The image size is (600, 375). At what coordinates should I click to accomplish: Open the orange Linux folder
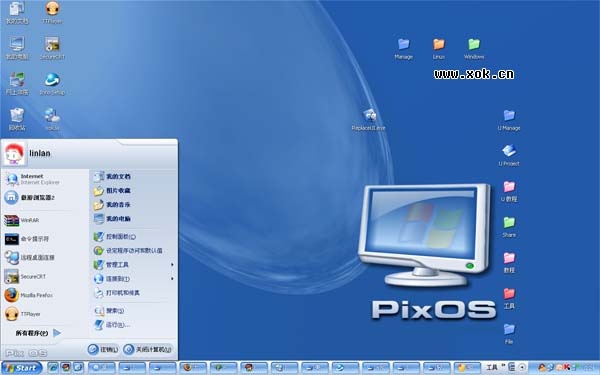click(439, 48)
